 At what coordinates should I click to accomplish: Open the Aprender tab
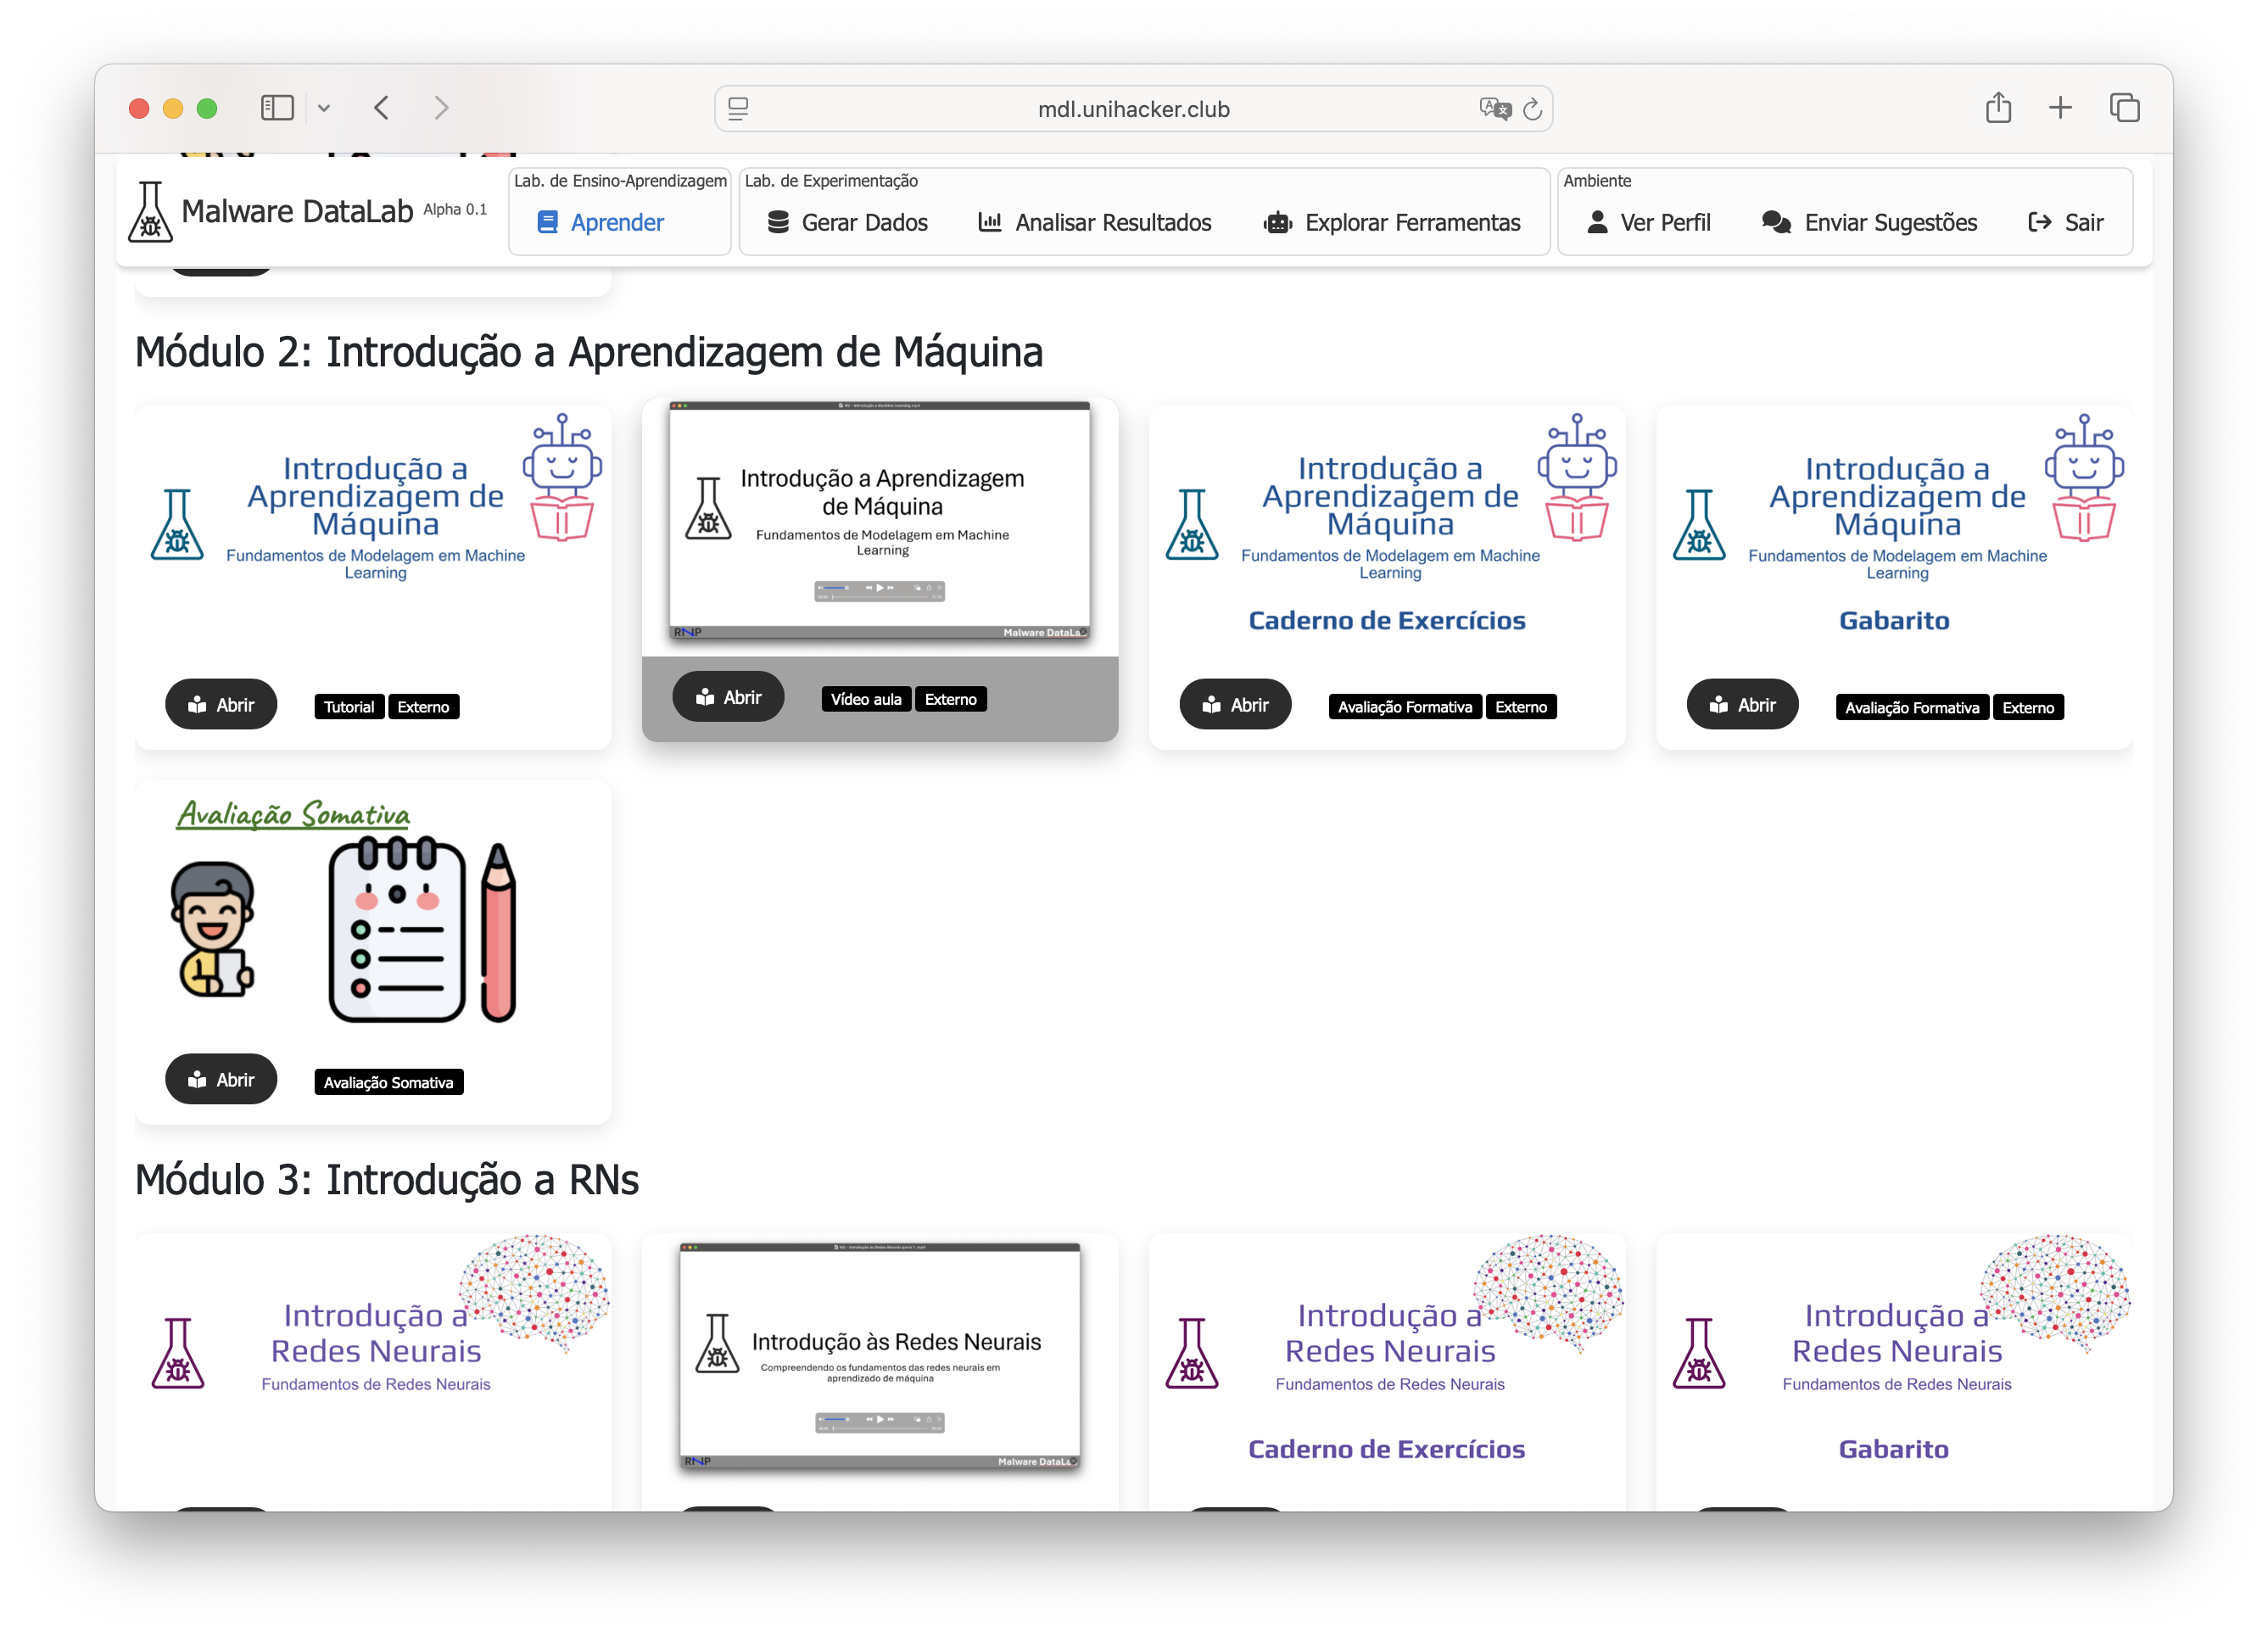[600, 222]
